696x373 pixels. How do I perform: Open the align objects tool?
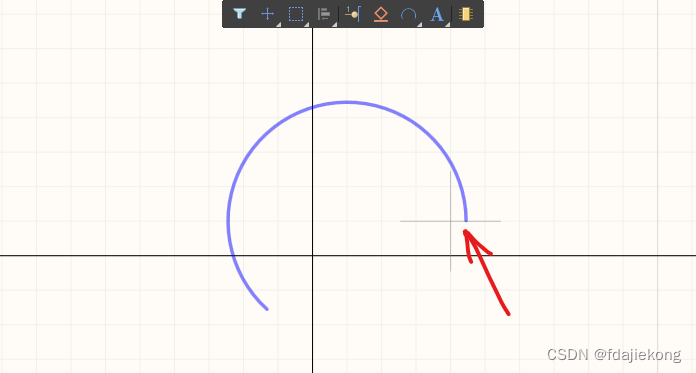324,14
